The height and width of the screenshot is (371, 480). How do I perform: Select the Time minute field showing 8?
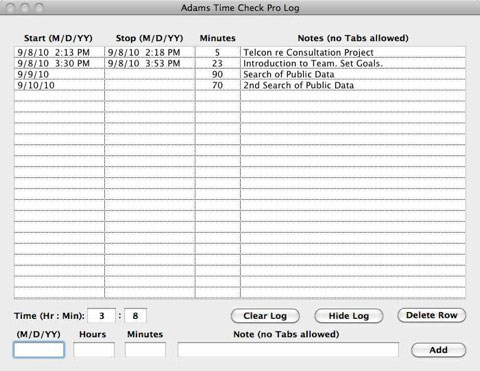pyautogui.click(x=135, y=316)
